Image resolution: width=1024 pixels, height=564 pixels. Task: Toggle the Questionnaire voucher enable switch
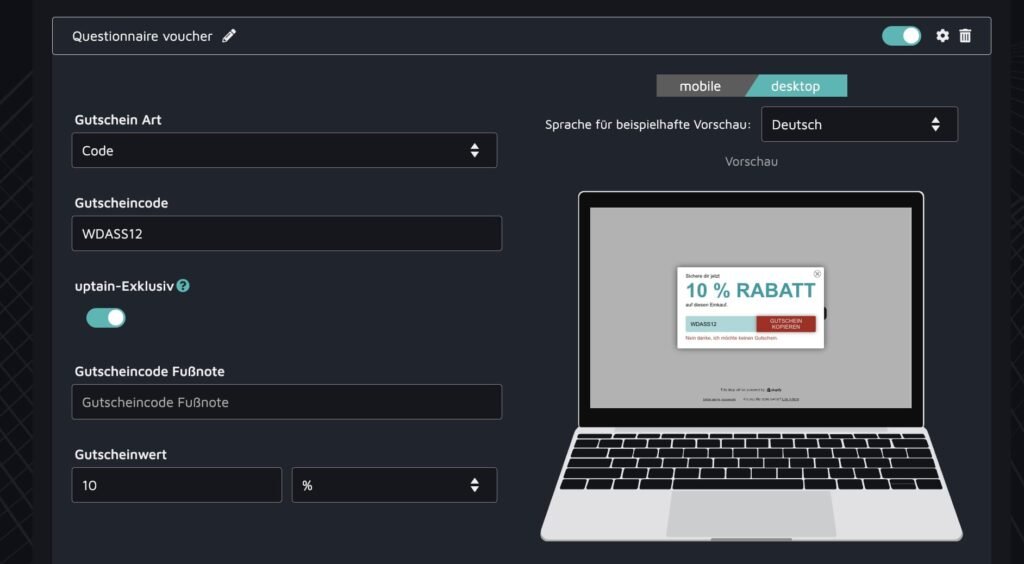tap(901, 36)
